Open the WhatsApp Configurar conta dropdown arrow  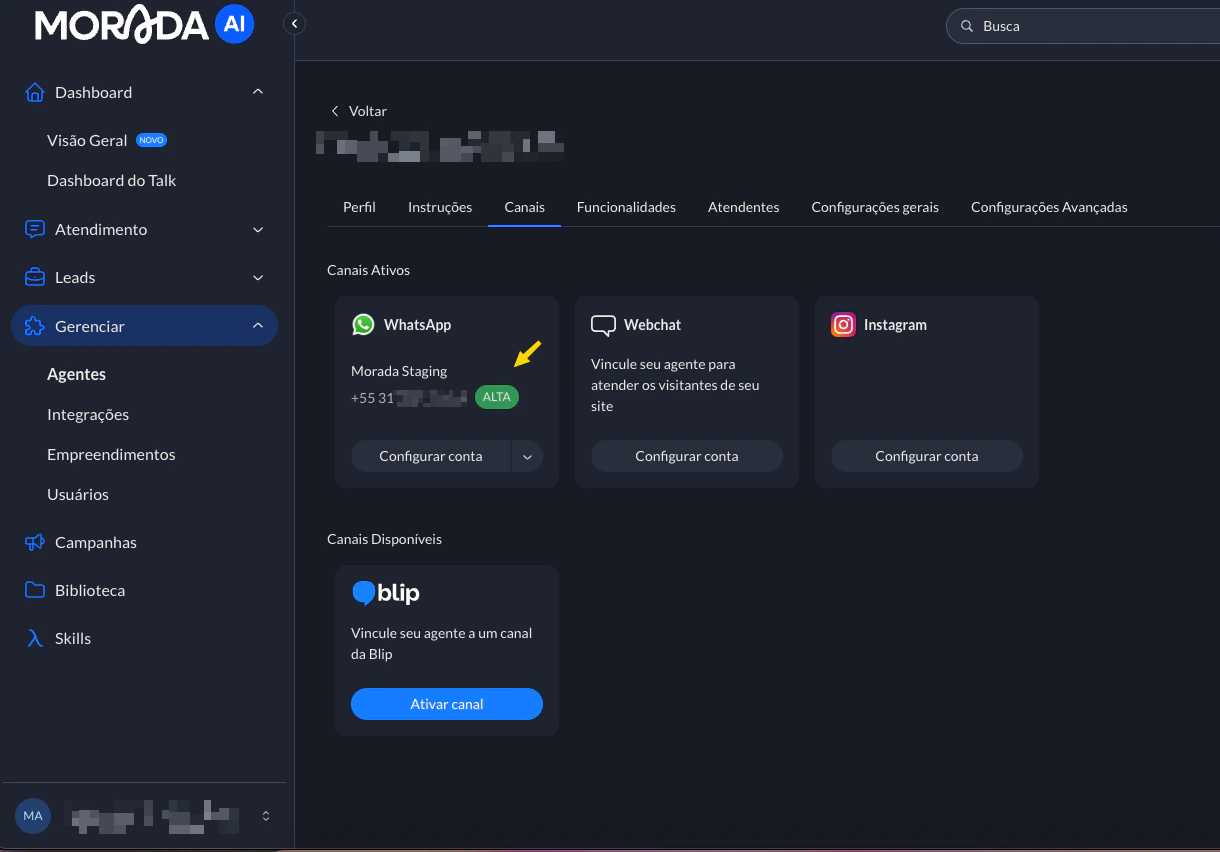coord(527,456)
